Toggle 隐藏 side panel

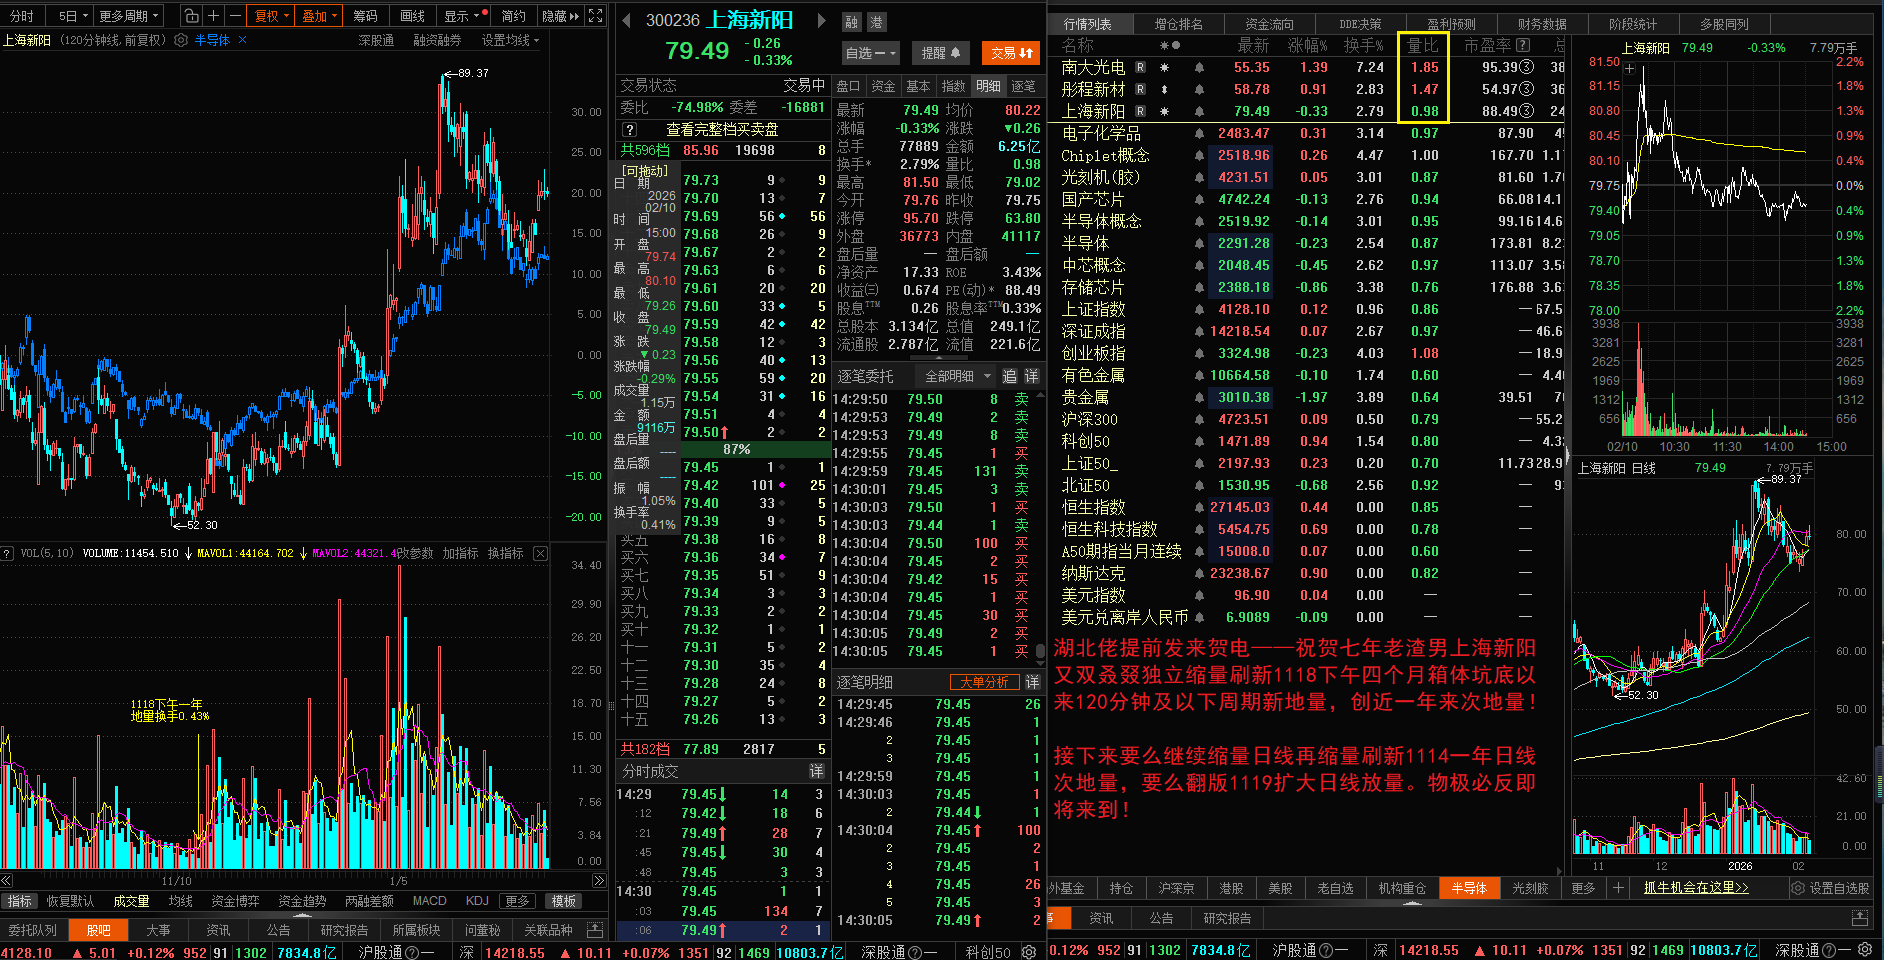560,15
